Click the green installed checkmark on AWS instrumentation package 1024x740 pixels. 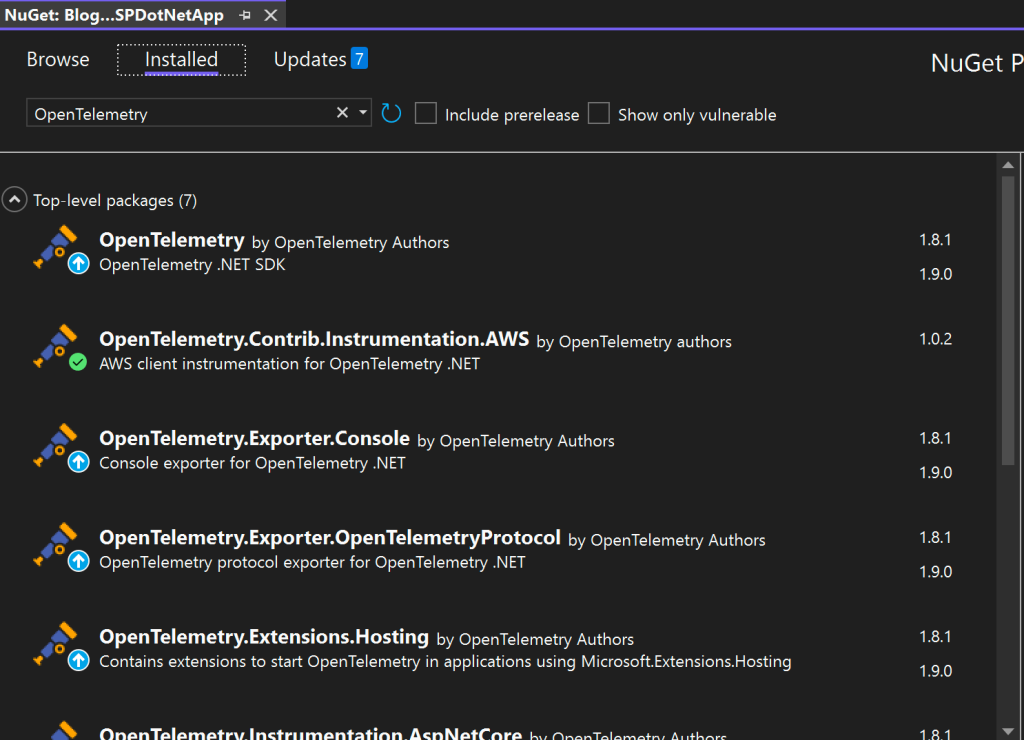[x=79, y=364]
